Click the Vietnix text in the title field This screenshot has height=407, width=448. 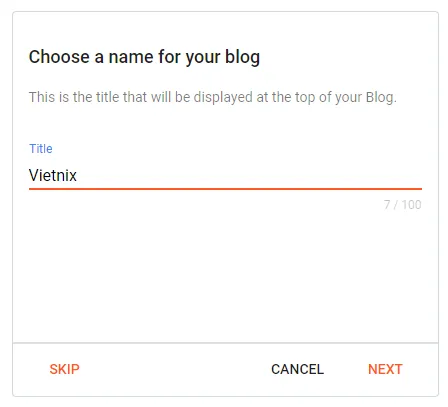(53, 175)
